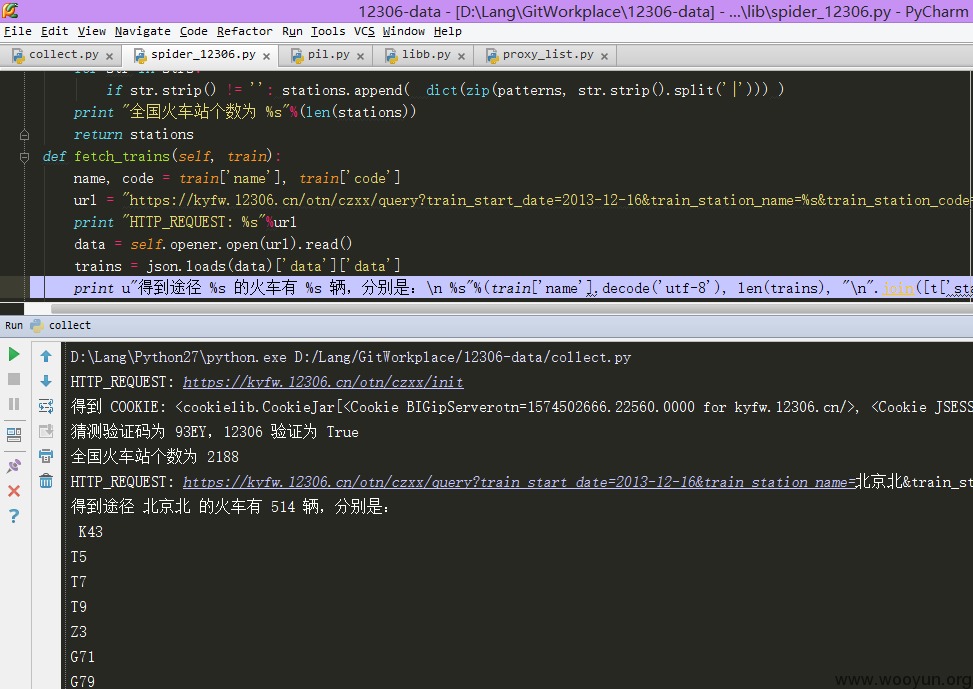
Task: Open the otn/czxx/init URL link
Action: (323, 382)
